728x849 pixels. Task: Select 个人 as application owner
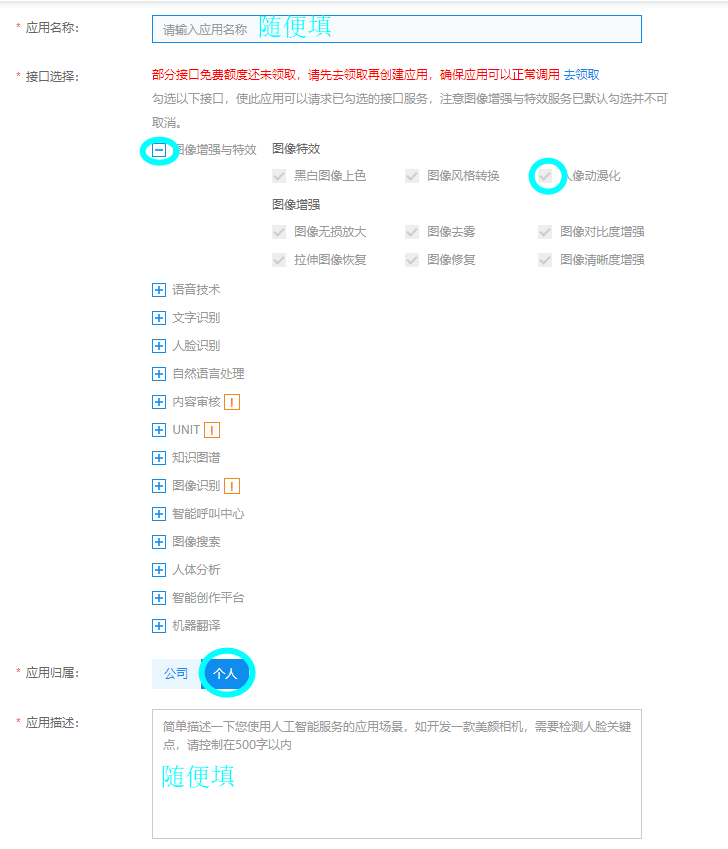coord(225,674)
